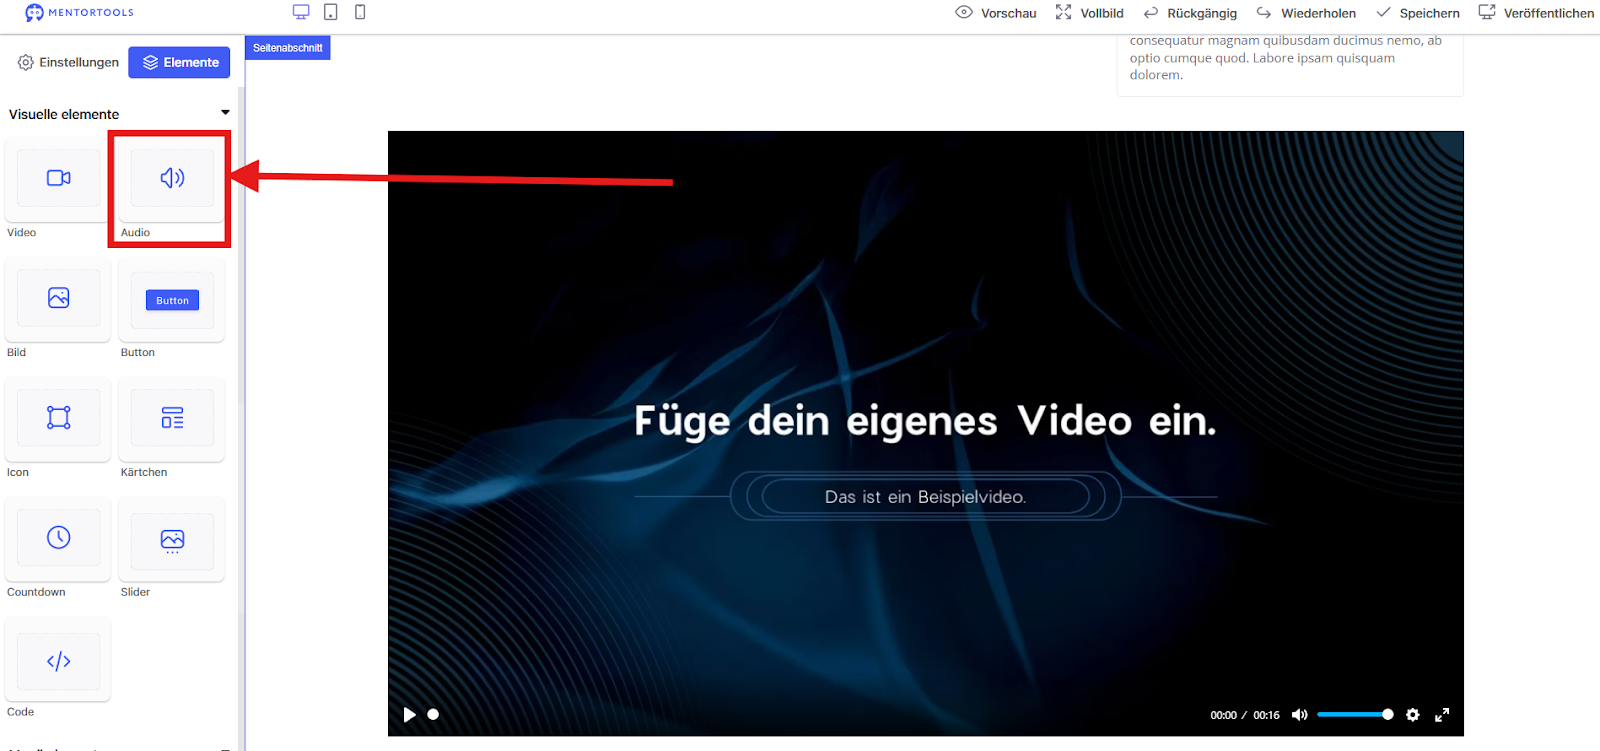Add the Video element

coord(58,180)
